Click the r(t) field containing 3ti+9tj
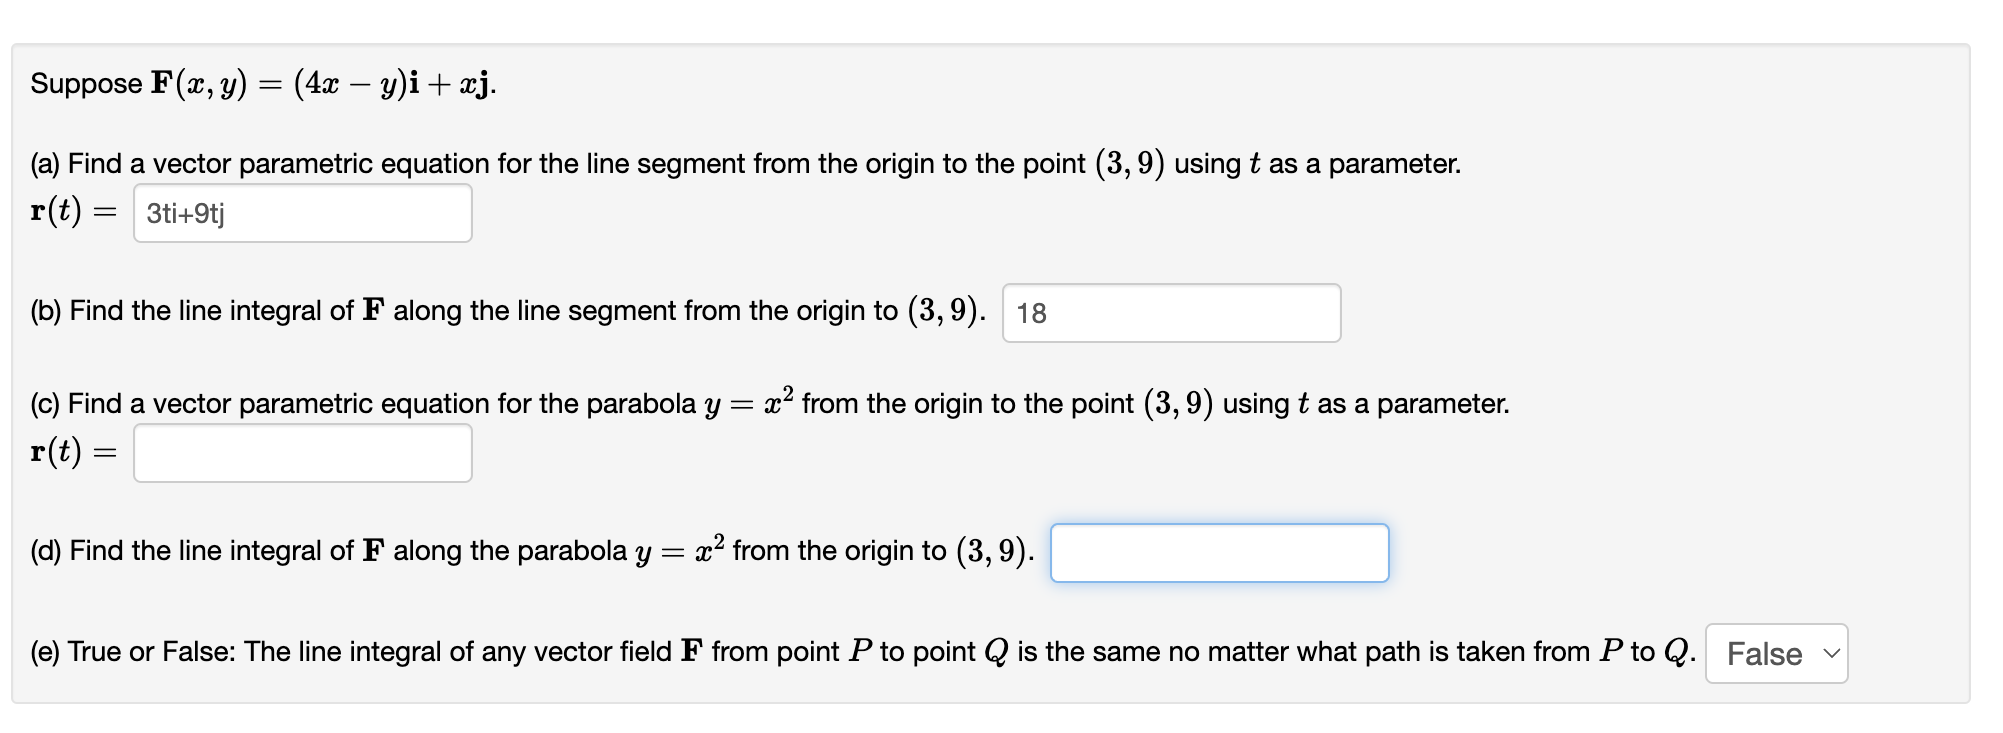The height and width of the screenshot is (733, 2003). (302, 213)
